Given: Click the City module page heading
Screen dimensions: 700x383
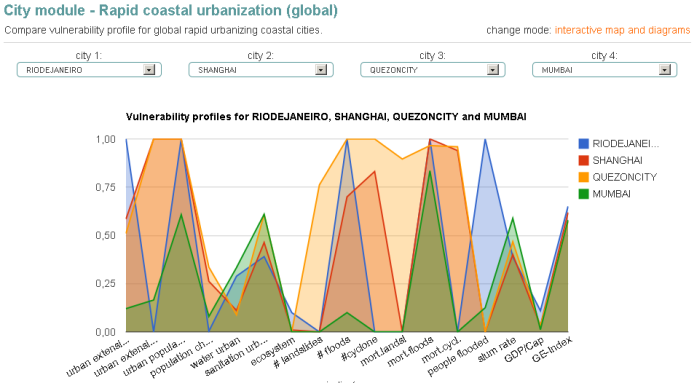Looking at the screenshot, I should [x=171, y=10].
